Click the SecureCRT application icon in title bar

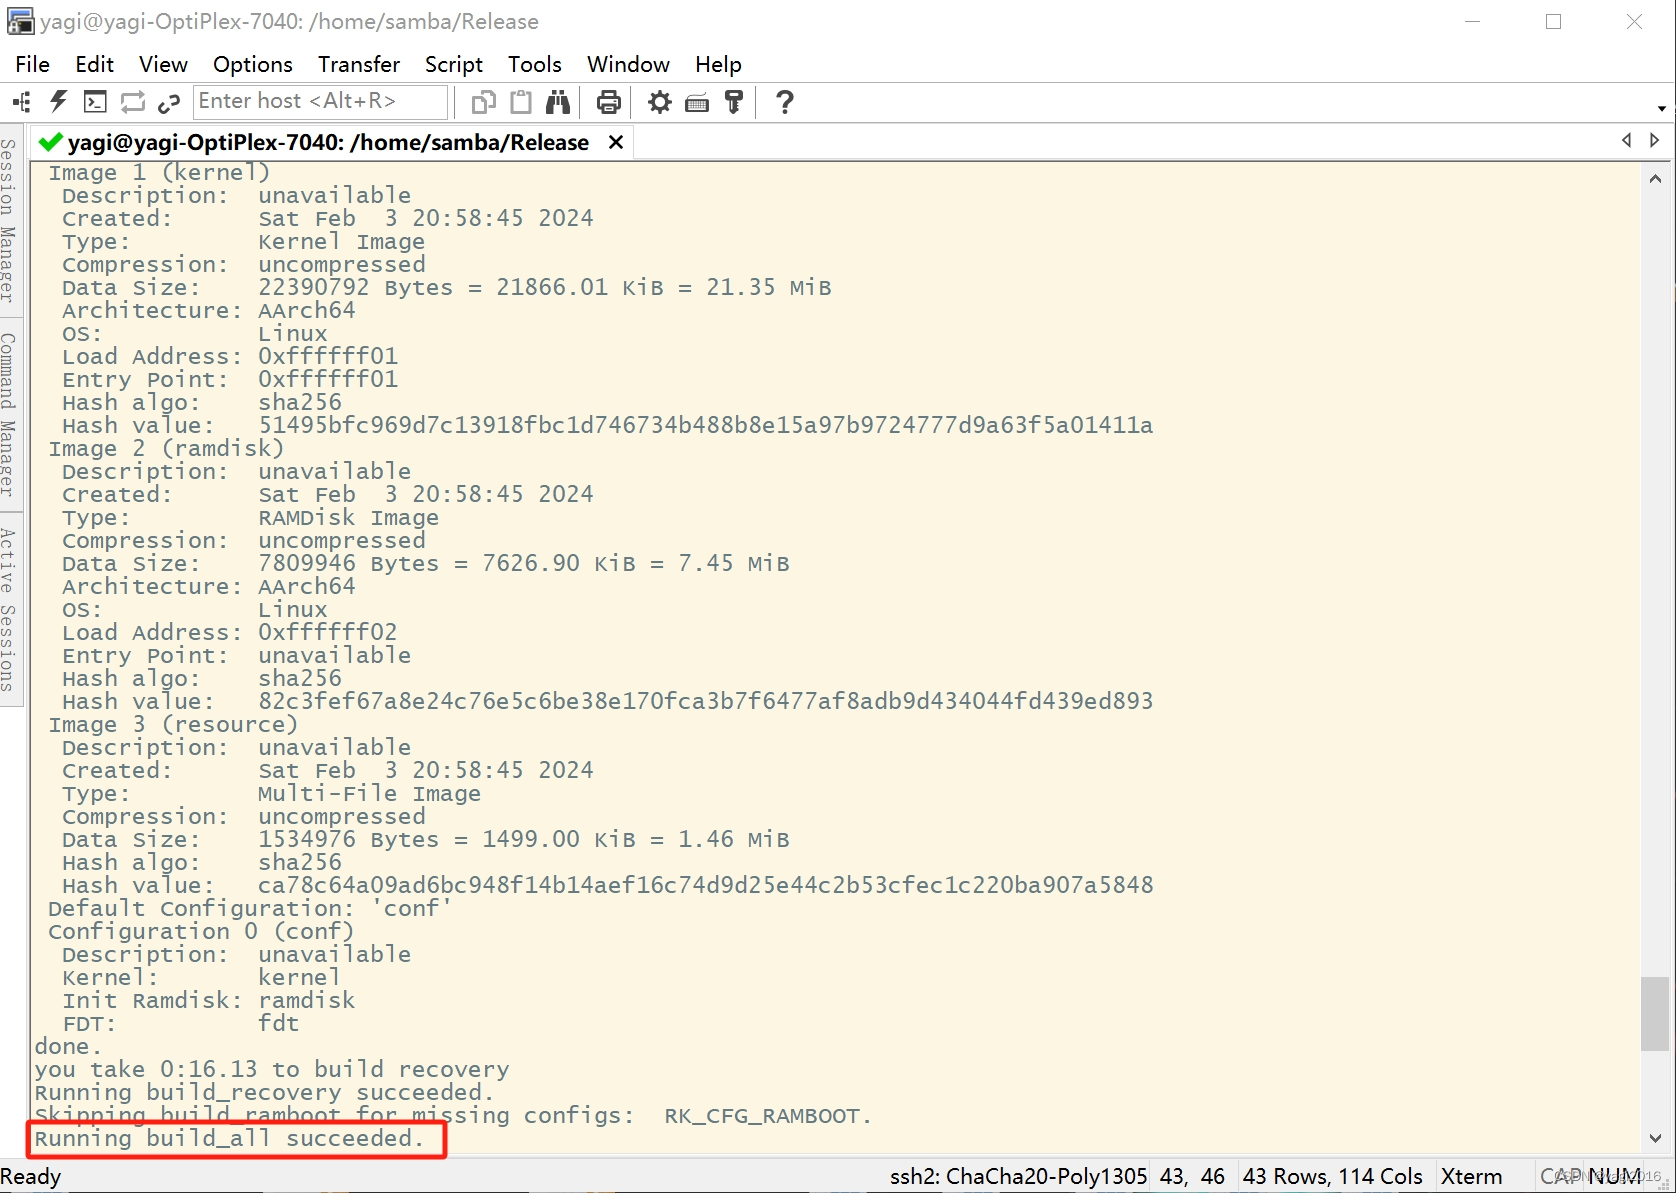pyautogui.click(x=20, y=21)
